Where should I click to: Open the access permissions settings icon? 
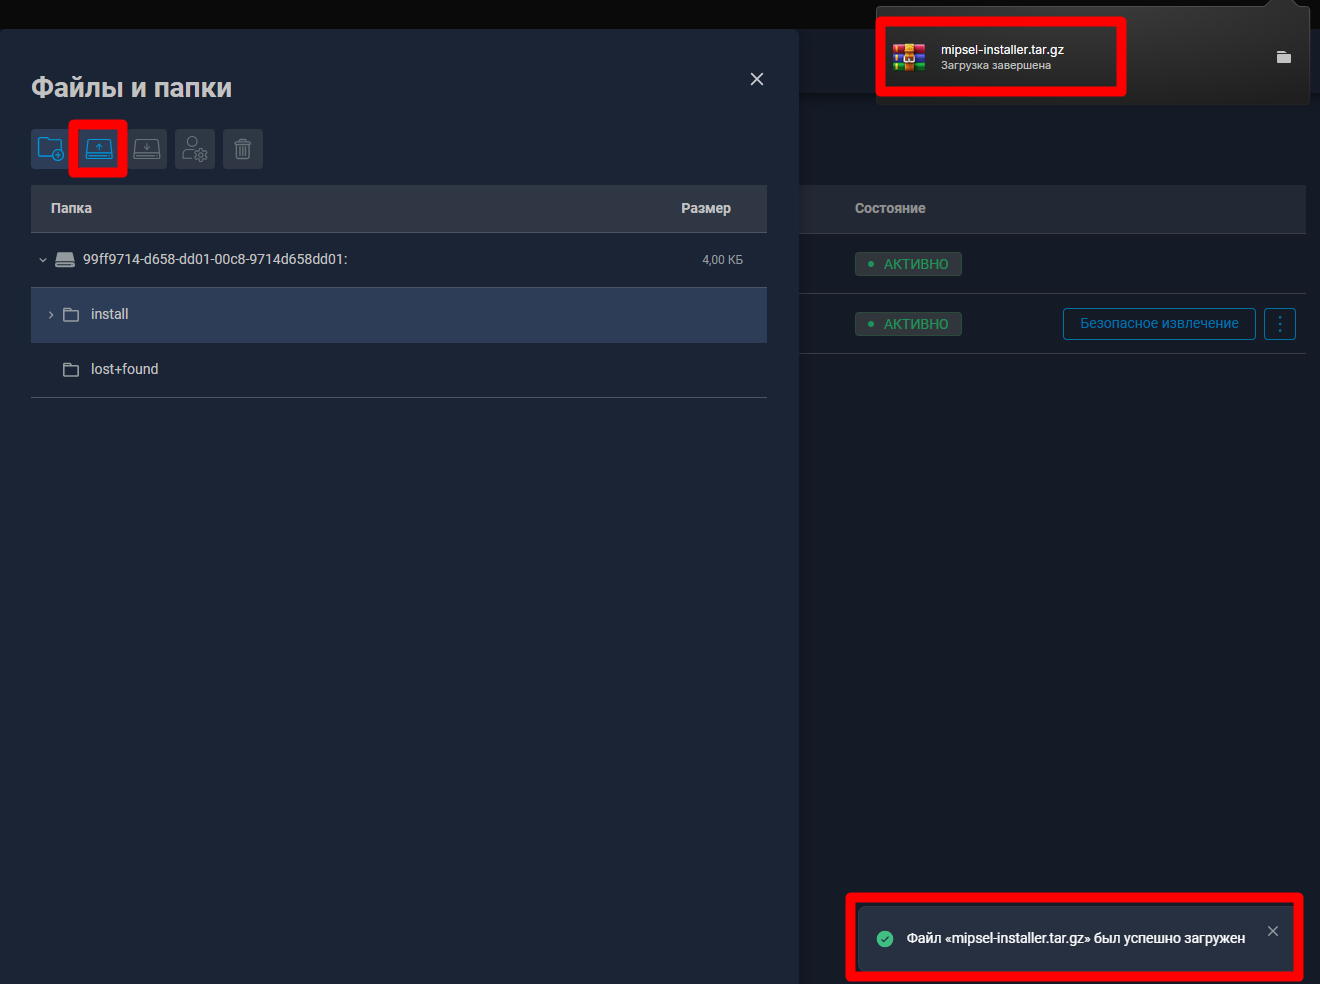[195, 149]
